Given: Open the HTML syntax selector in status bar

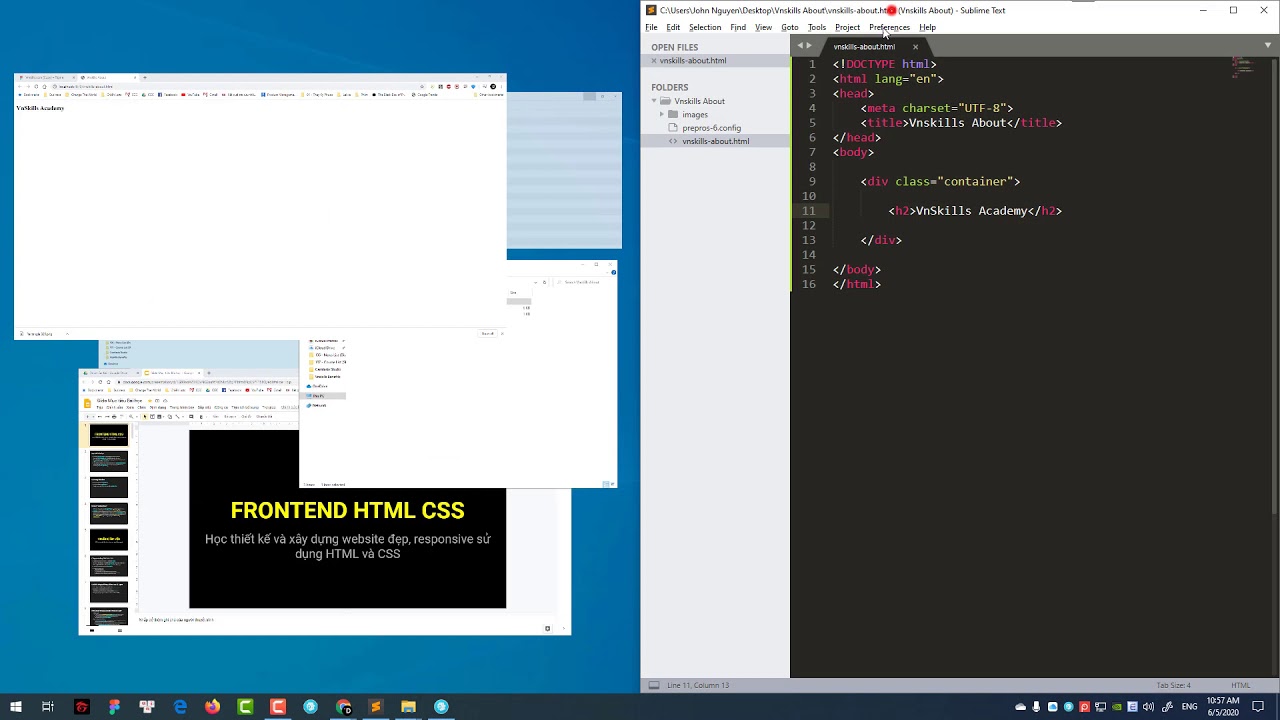Looking at the screenshot, I should point(1241,685).
